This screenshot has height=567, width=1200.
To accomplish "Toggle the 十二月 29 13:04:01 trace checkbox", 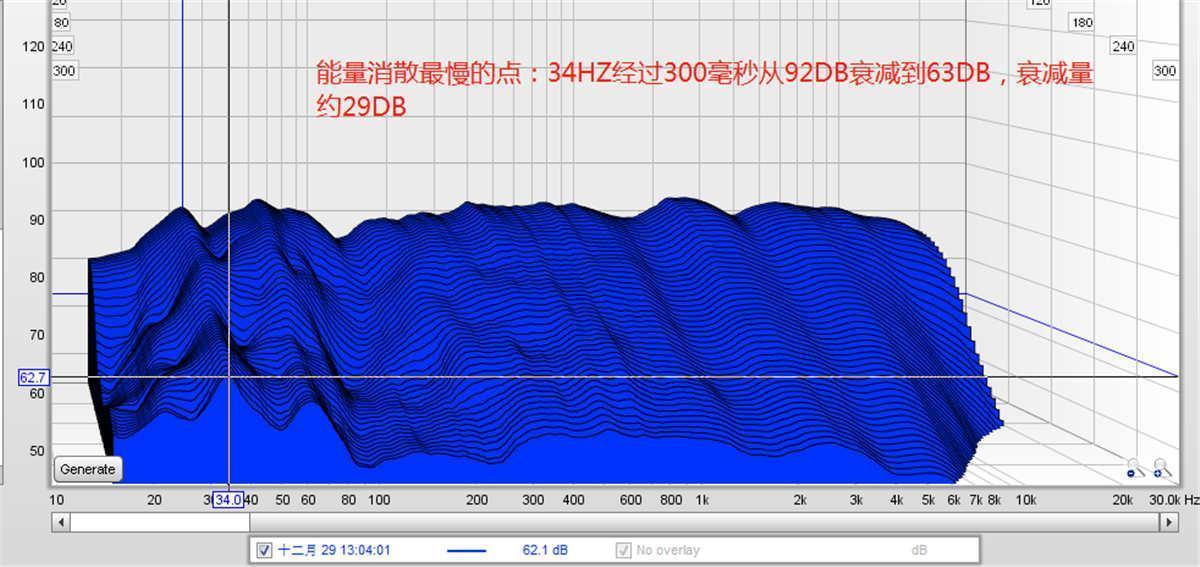I will (x=264, y=550).
